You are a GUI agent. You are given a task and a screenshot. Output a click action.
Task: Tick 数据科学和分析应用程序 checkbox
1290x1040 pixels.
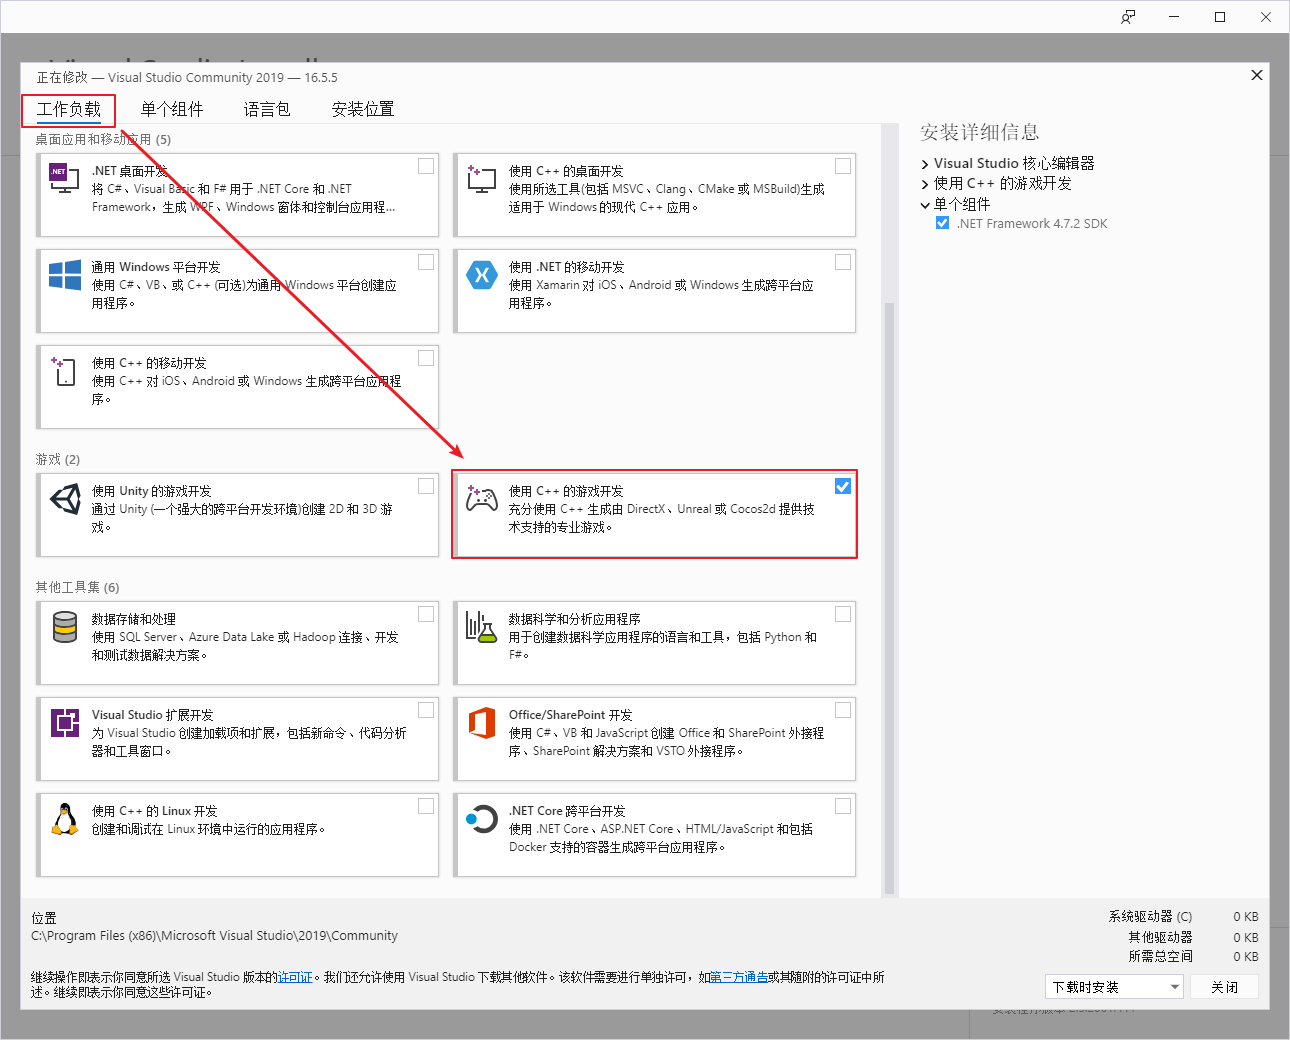843,614
